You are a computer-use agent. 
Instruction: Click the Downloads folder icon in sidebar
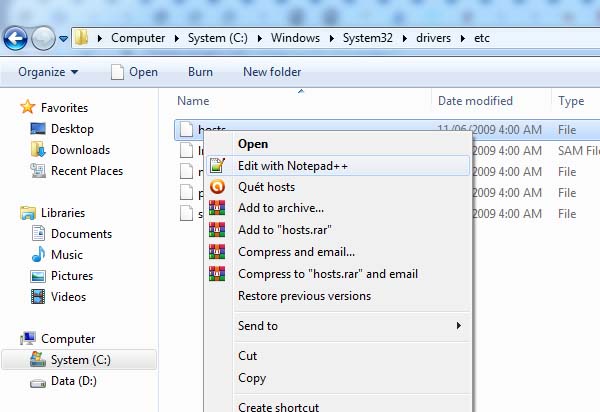tap(38, 150)
